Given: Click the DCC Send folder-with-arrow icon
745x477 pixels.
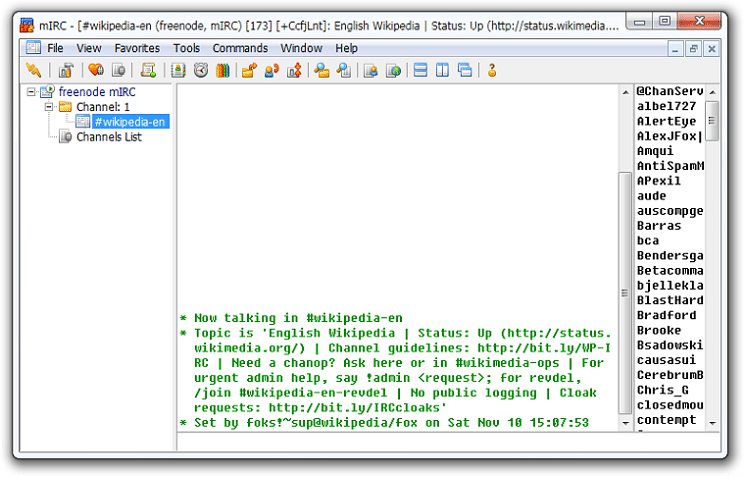Looking at the screenshot, I should tap(249, 70).
